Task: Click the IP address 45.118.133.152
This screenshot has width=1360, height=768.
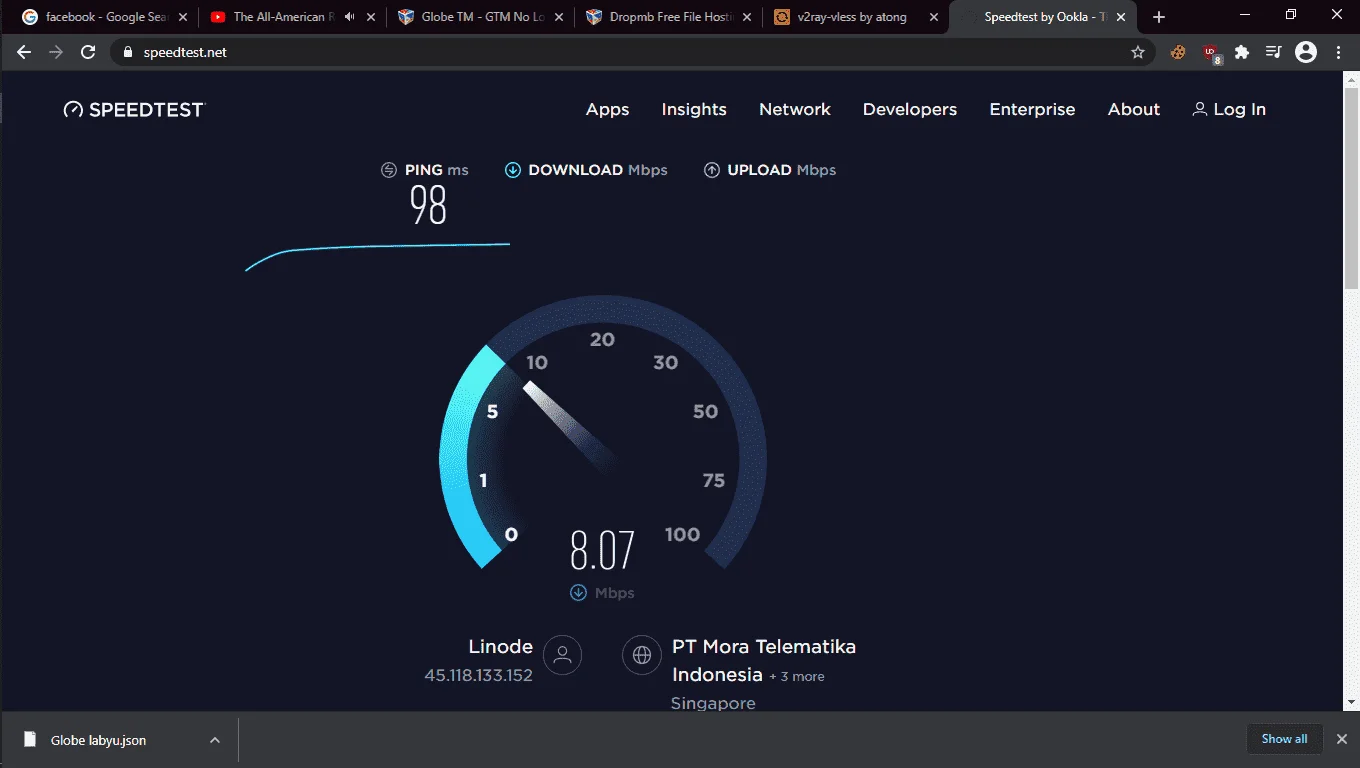Action: [x=478, y=675]
